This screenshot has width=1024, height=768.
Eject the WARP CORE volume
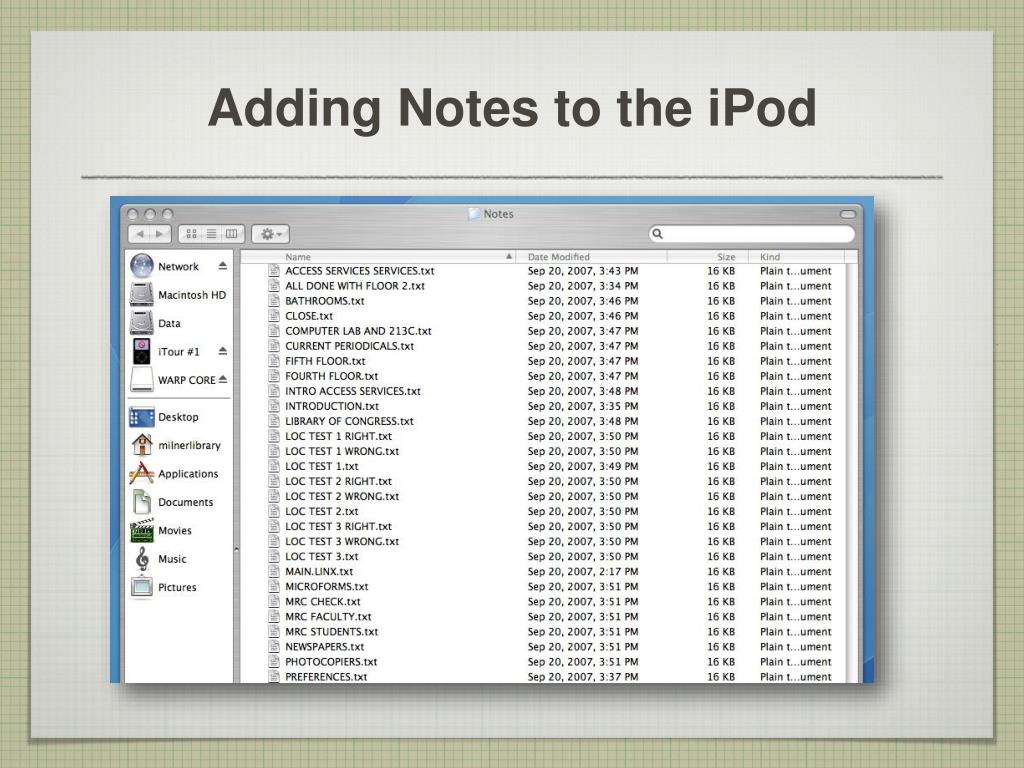[223, 379]
